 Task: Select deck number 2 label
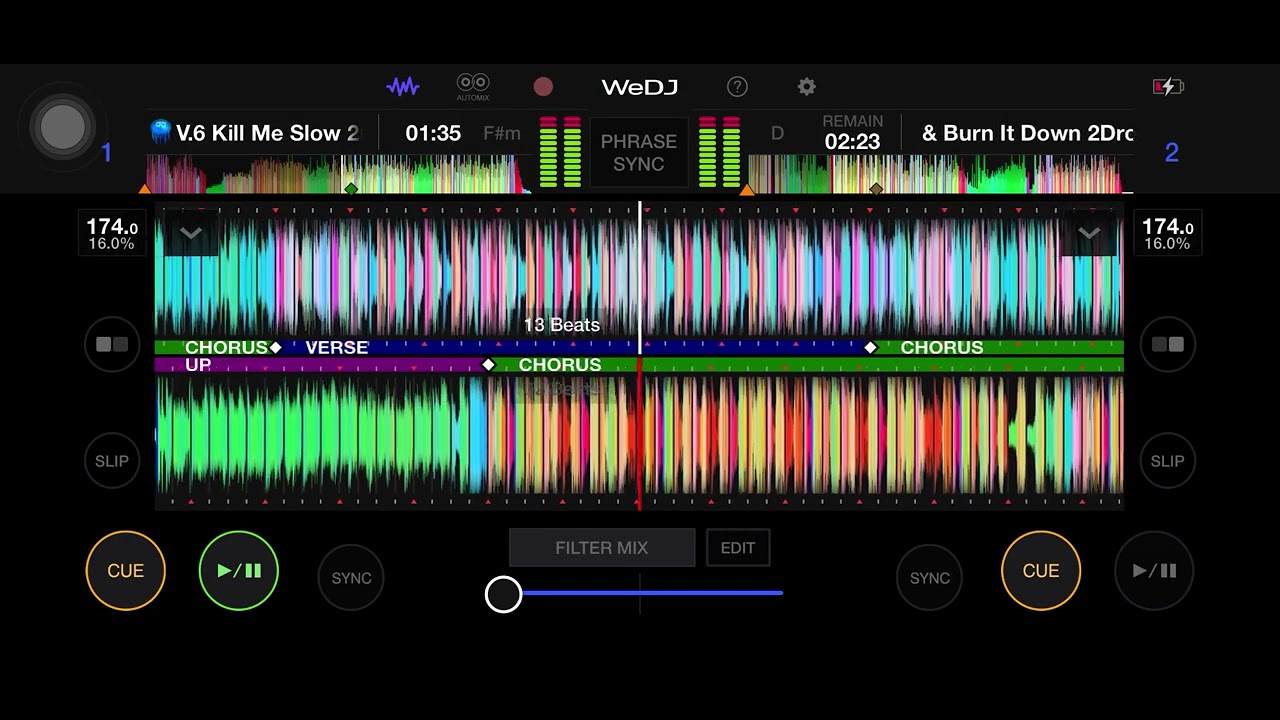pos(1172,153)
